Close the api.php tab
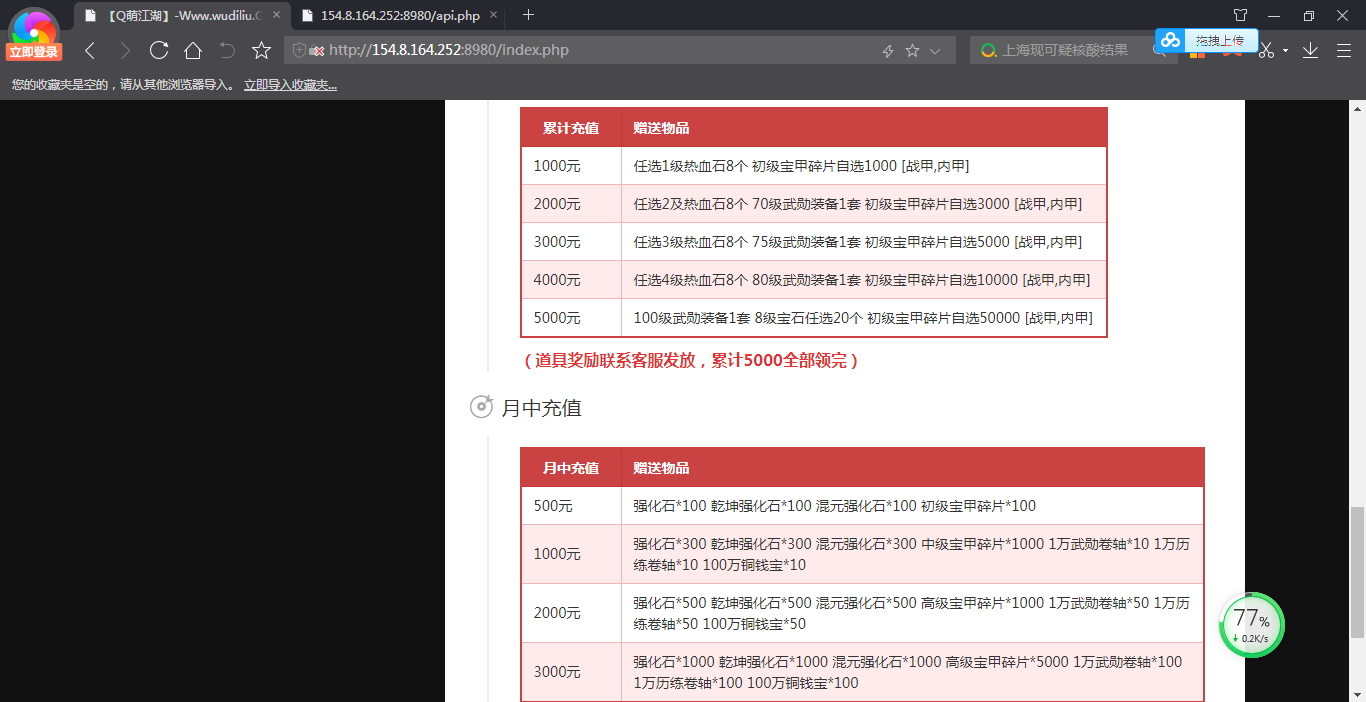The image size is (1366, 702). click(493, 15)
